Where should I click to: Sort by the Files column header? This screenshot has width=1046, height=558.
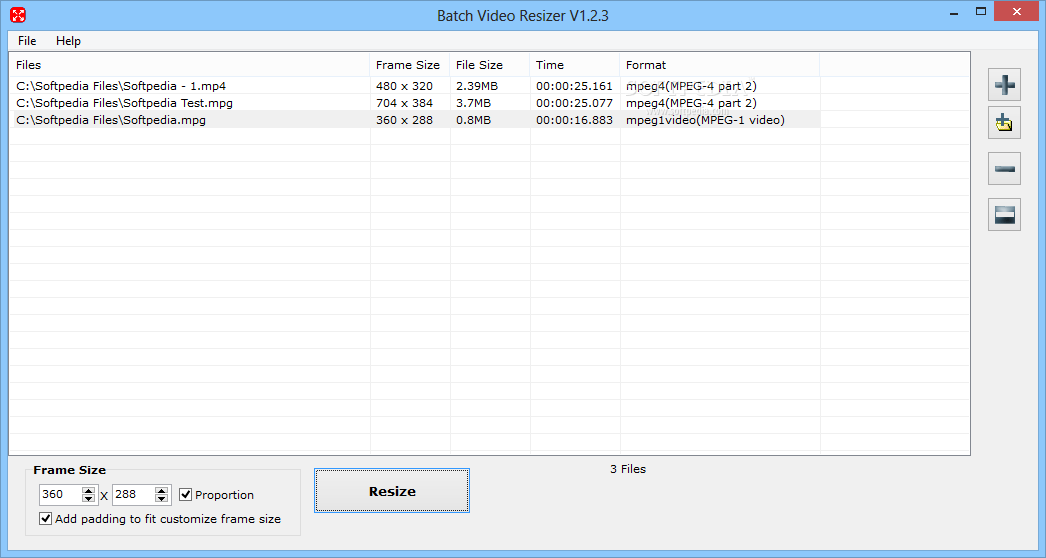(x=189, y=65)
